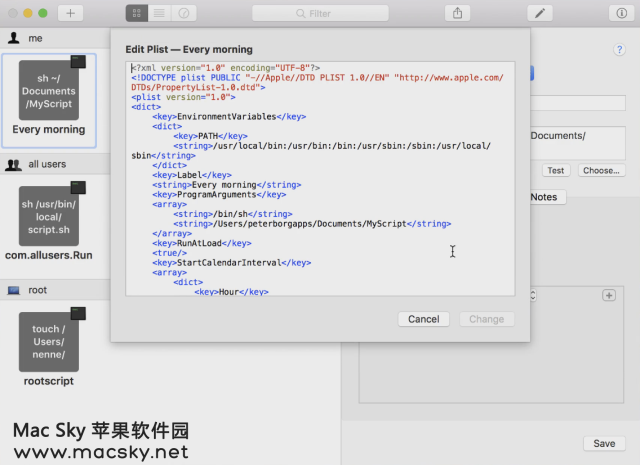Click the script path field showing Documents/
This screenshot has width=640, height=465.
click(x=578, y=143)
